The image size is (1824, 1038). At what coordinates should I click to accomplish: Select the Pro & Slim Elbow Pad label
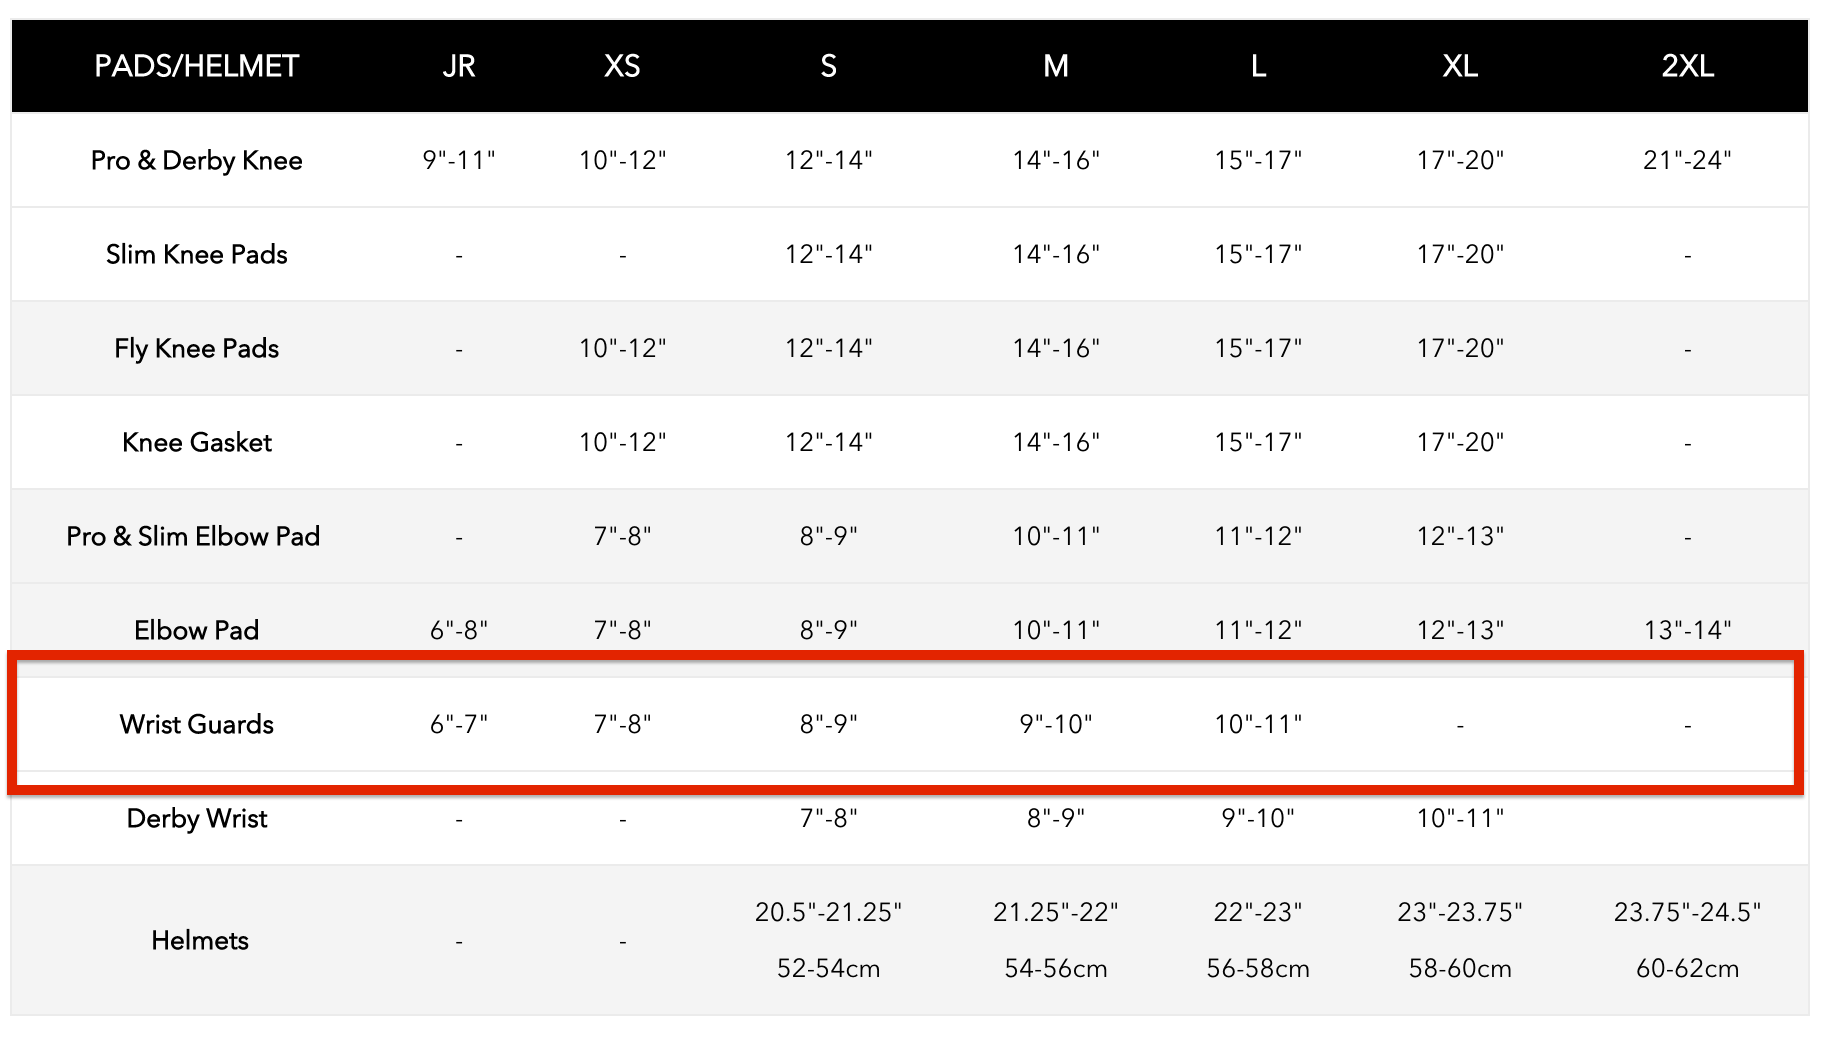193,536
